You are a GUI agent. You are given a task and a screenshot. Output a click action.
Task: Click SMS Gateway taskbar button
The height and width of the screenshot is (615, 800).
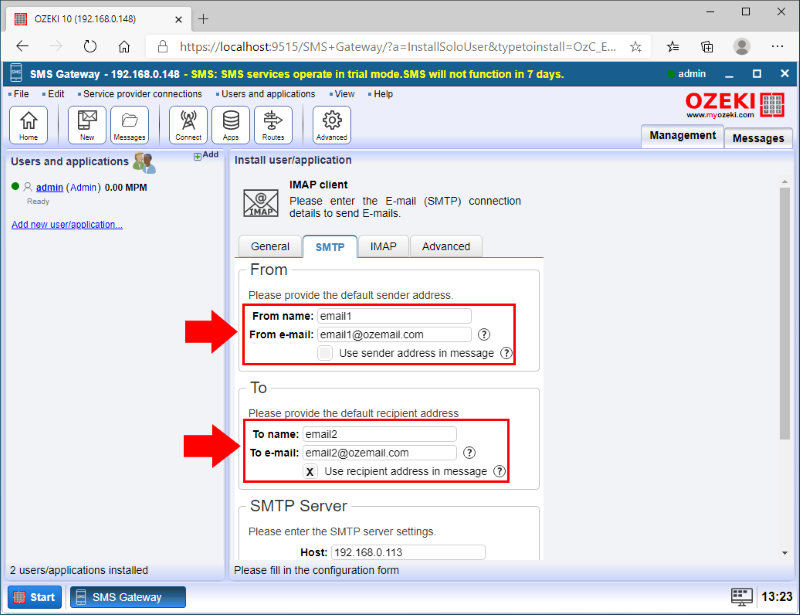click(x=128, y=597)
